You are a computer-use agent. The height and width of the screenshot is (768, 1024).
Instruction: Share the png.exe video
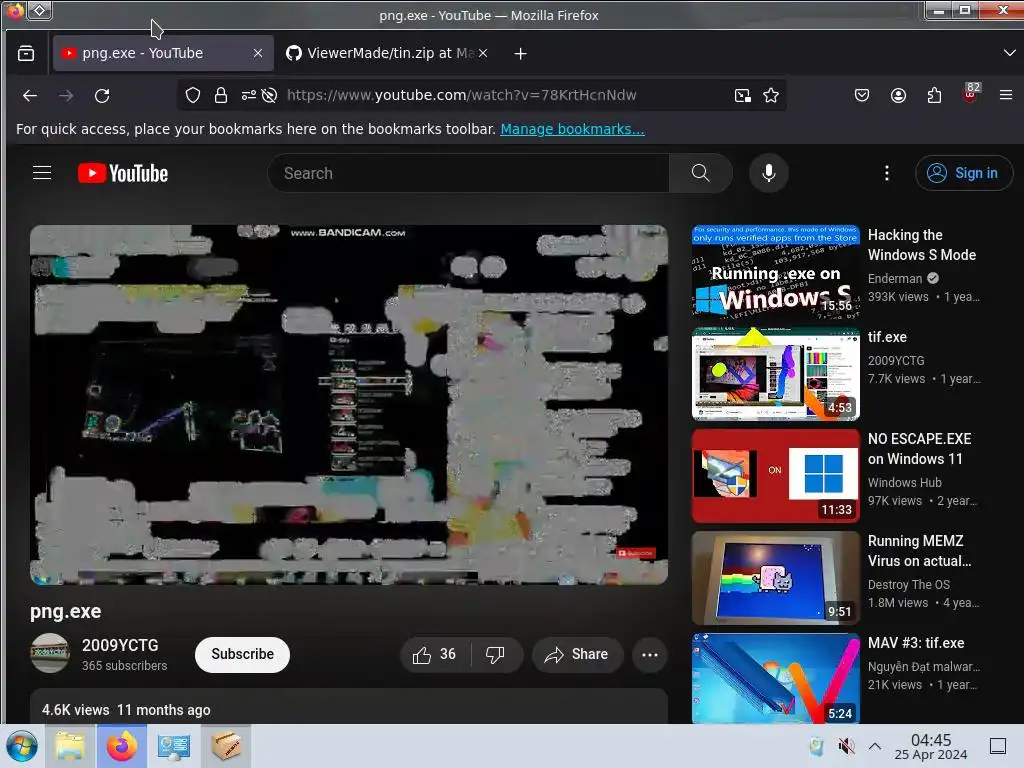click(x=577, y=654)
